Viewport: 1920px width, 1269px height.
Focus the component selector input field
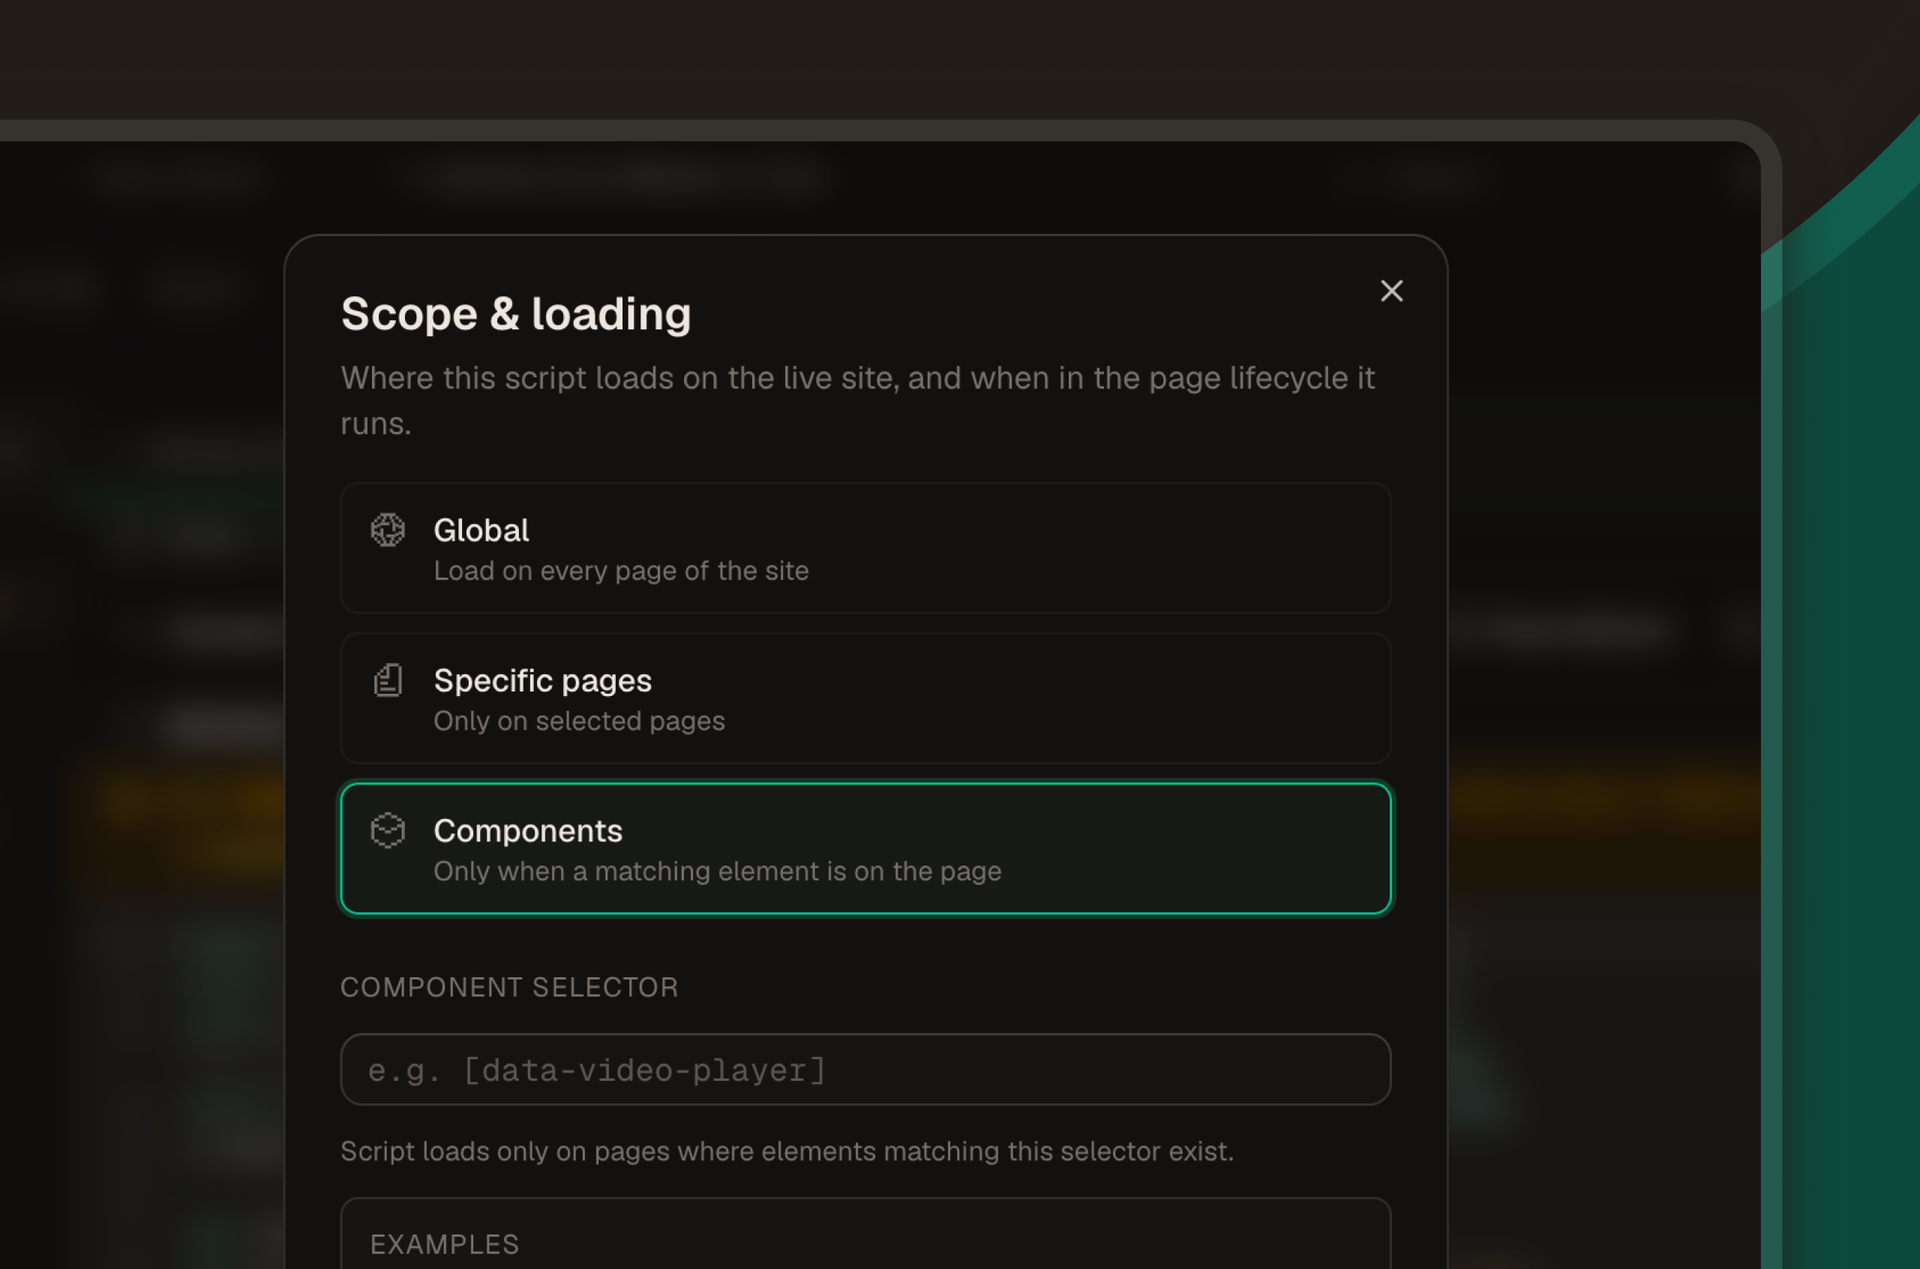(x=865, y=1069)
